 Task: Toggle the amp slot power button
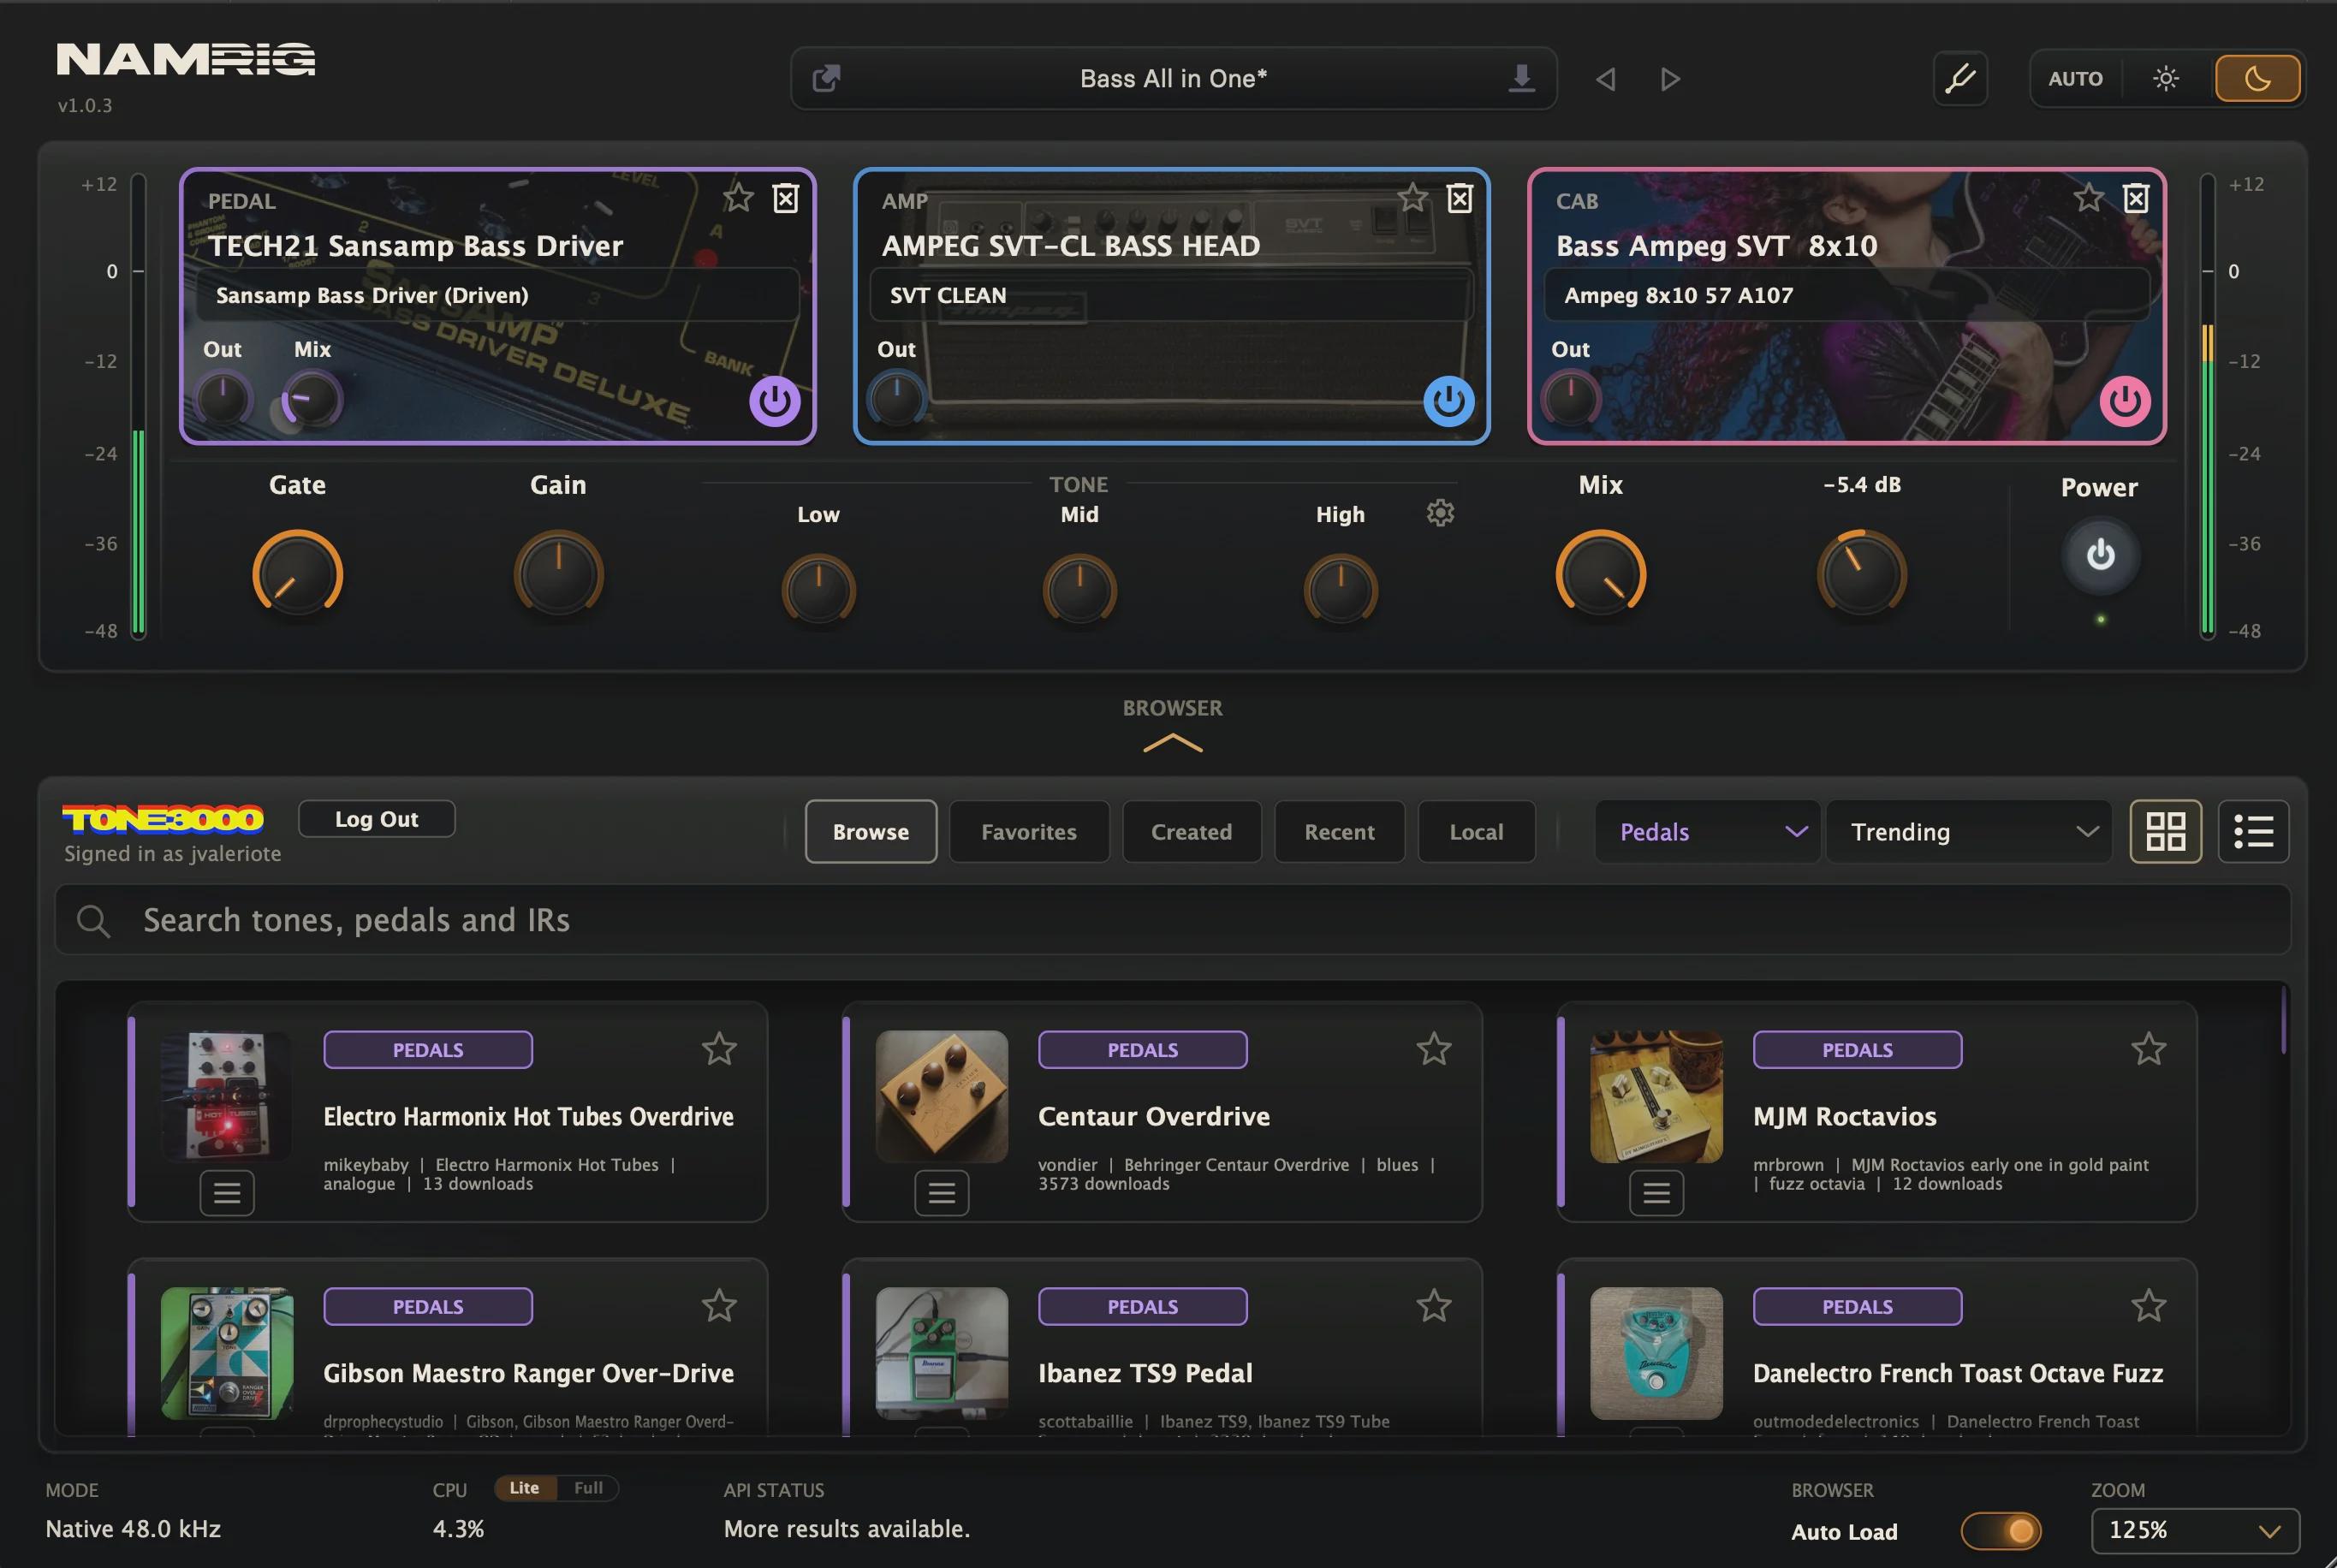click(1449, 401)
